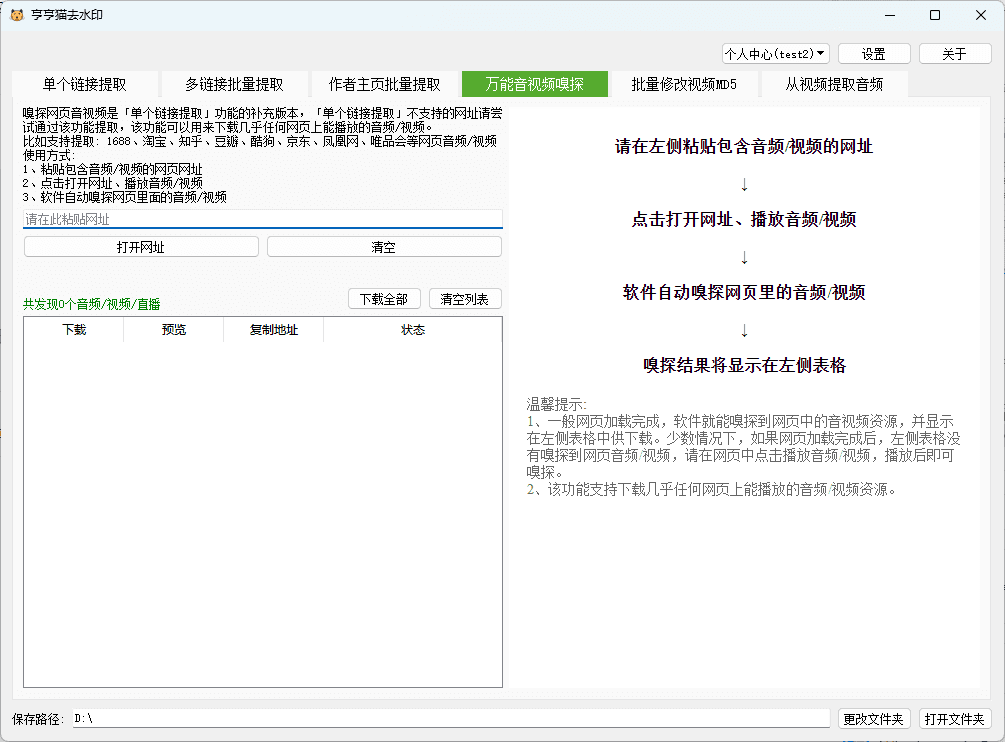Click the 打开网址 button
This screenshot has width=1005, height=742.
point(140,246)
